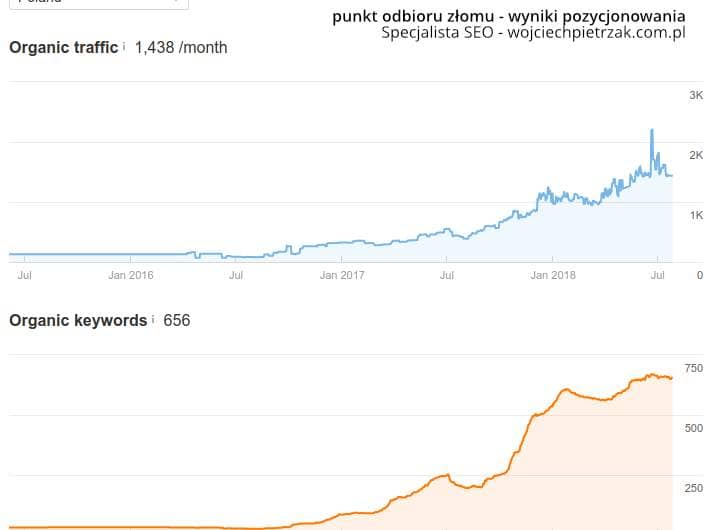Click the 3K label on traffic axis
The height and width of the screenshot is (530, 720).
696,95
